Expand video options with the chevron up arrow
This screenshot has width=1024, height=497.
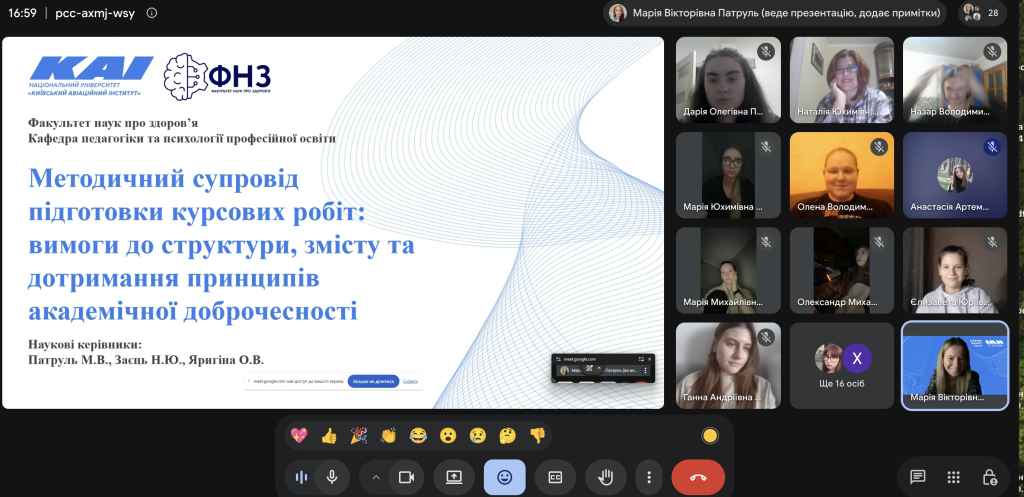pyautogui.click(x=376, y=477)
